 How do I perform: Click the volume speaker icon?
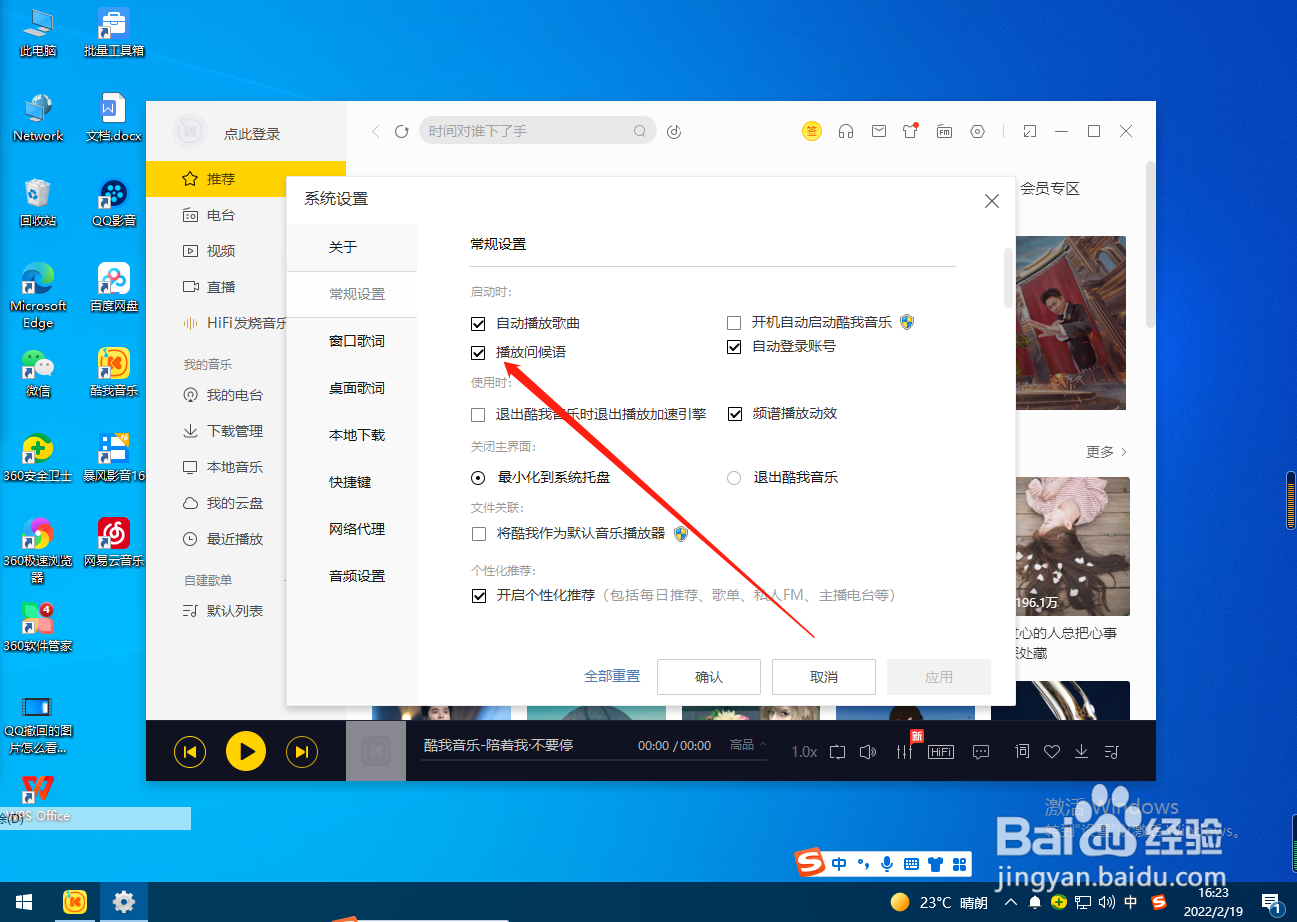[869, 751]
